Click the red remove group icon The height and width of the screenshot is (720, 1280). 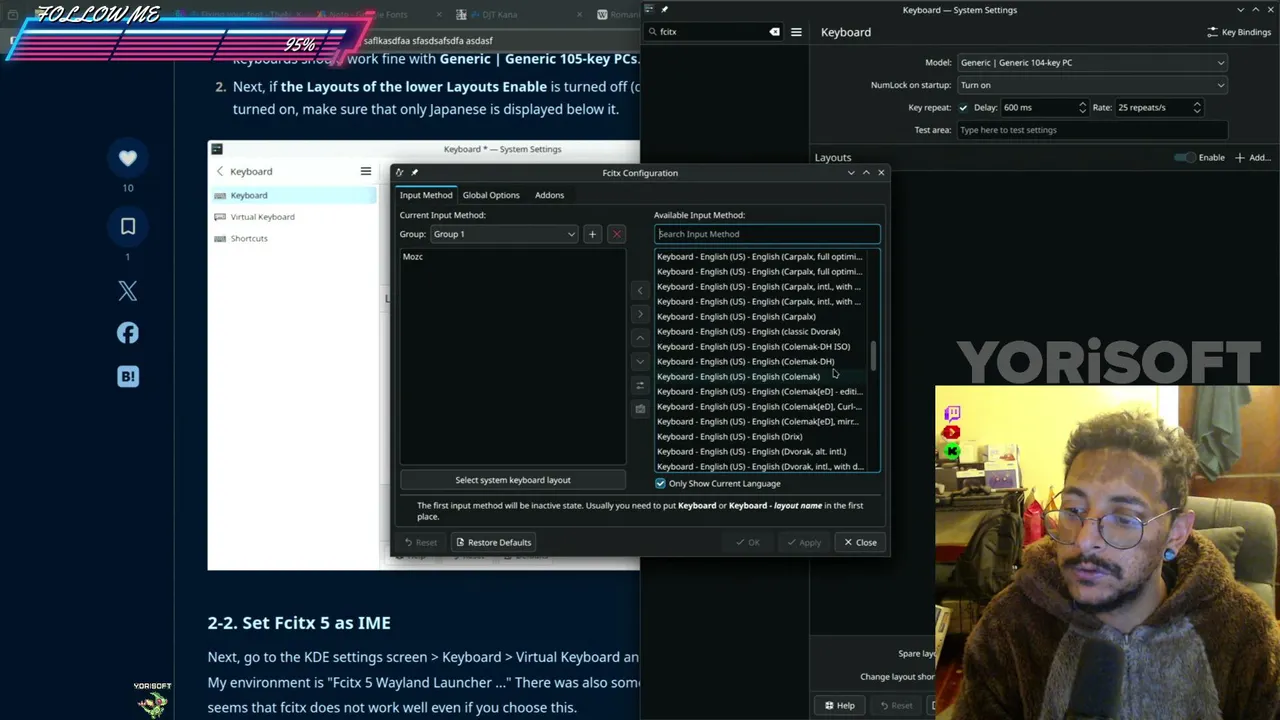pos(616,234)
